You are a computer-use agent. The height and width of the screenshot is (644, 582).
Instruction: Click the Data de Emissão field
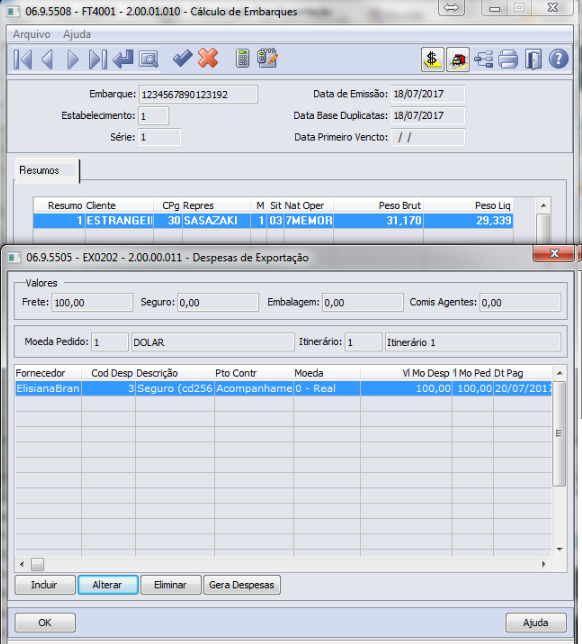click(x=428, y=94)
